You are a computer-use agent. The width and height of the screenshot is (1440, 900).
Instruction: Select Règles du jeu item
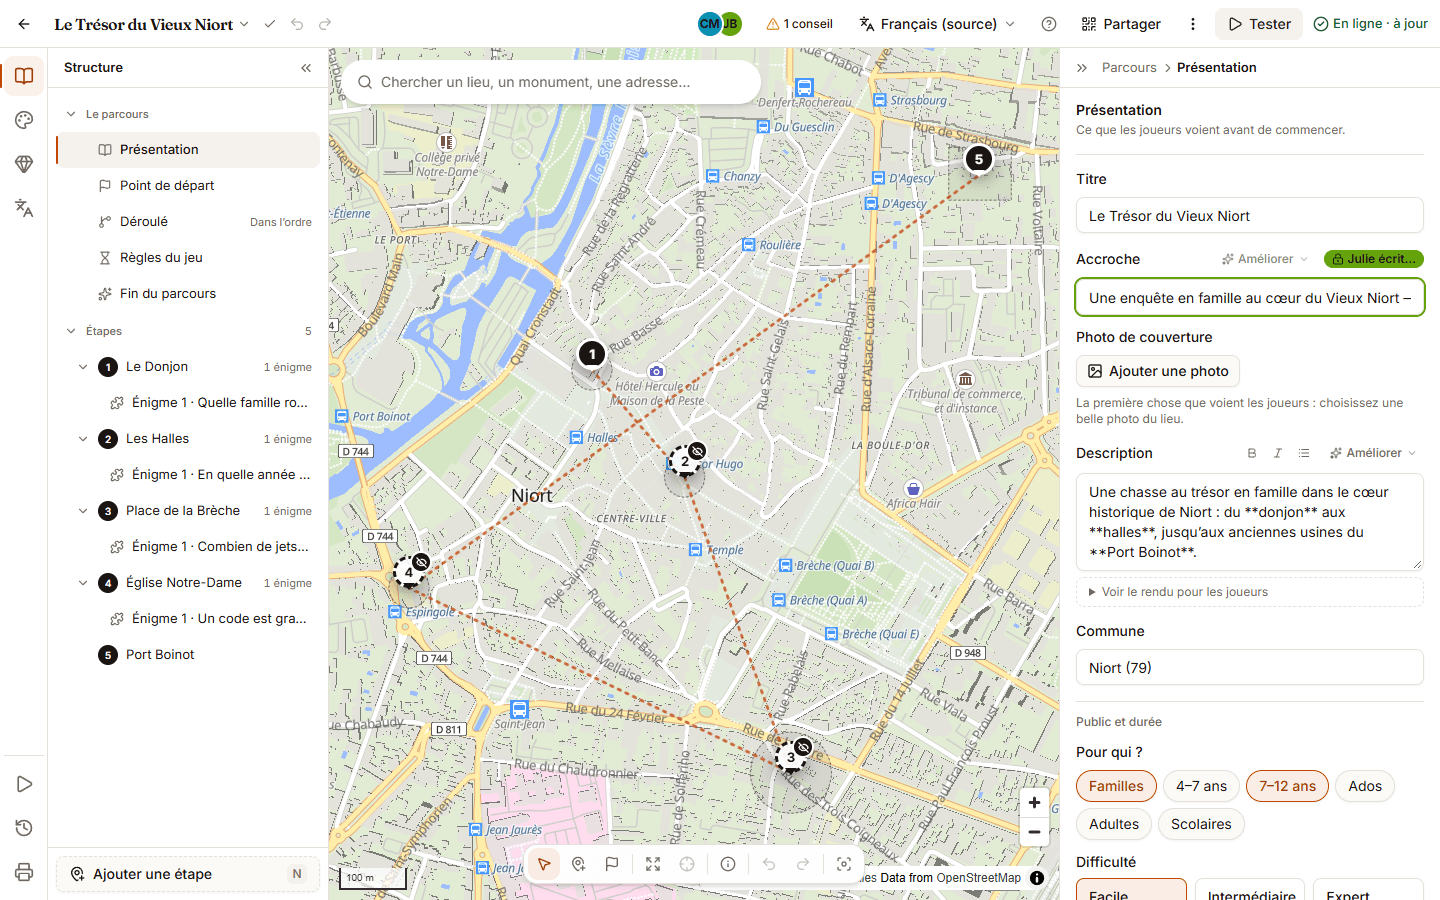(188, 258)
